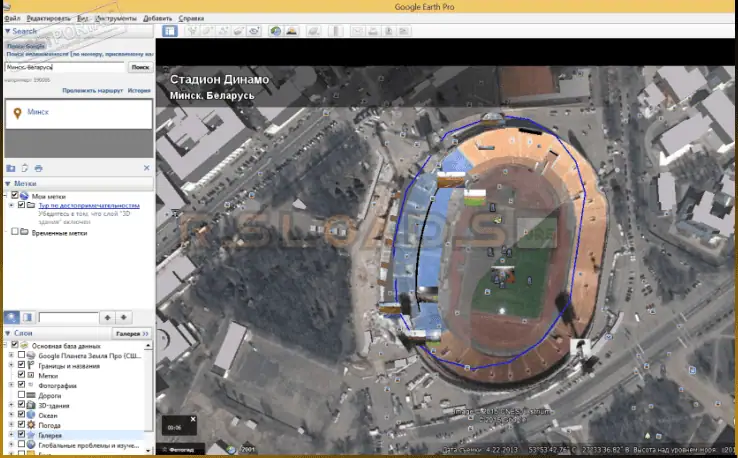Click the search field containing Минск, Беларусь
738x458 pixels.
coord(65,67)
